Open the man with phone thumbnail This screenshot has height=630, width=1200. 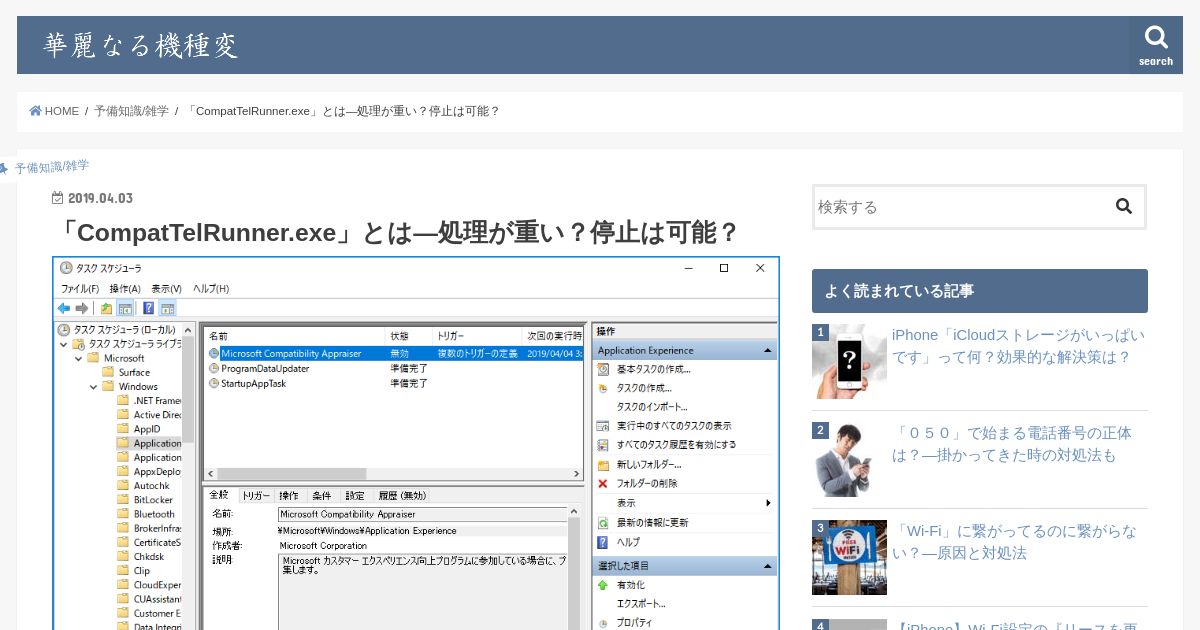849,459
